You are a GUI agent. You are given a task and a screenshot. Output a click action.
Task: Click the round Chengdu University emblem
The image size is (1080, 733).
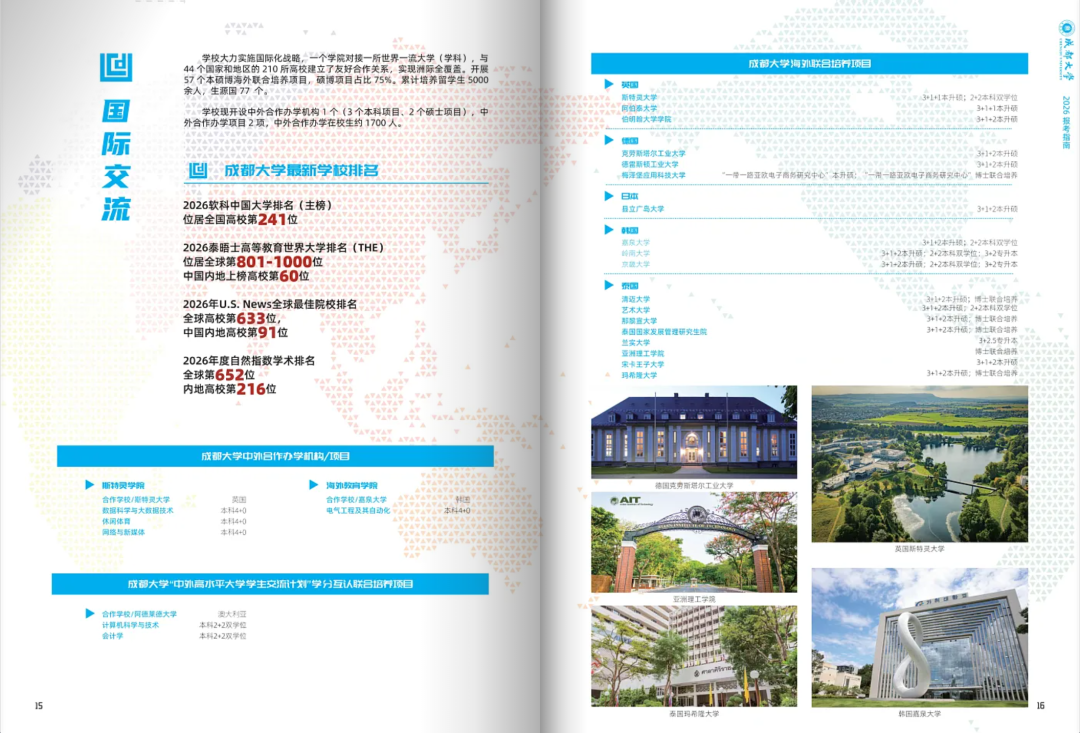[x=1066, y=28]
